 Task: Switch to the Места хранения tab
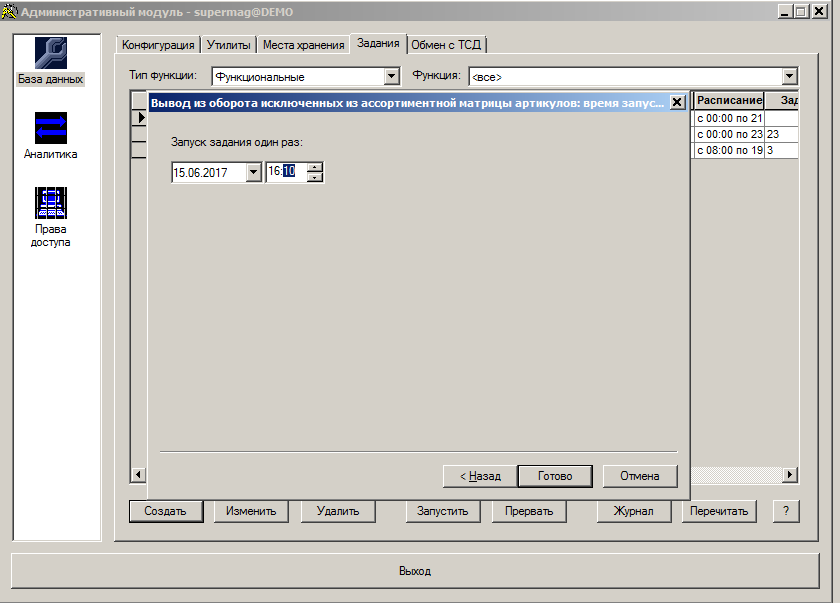point(304,45)
